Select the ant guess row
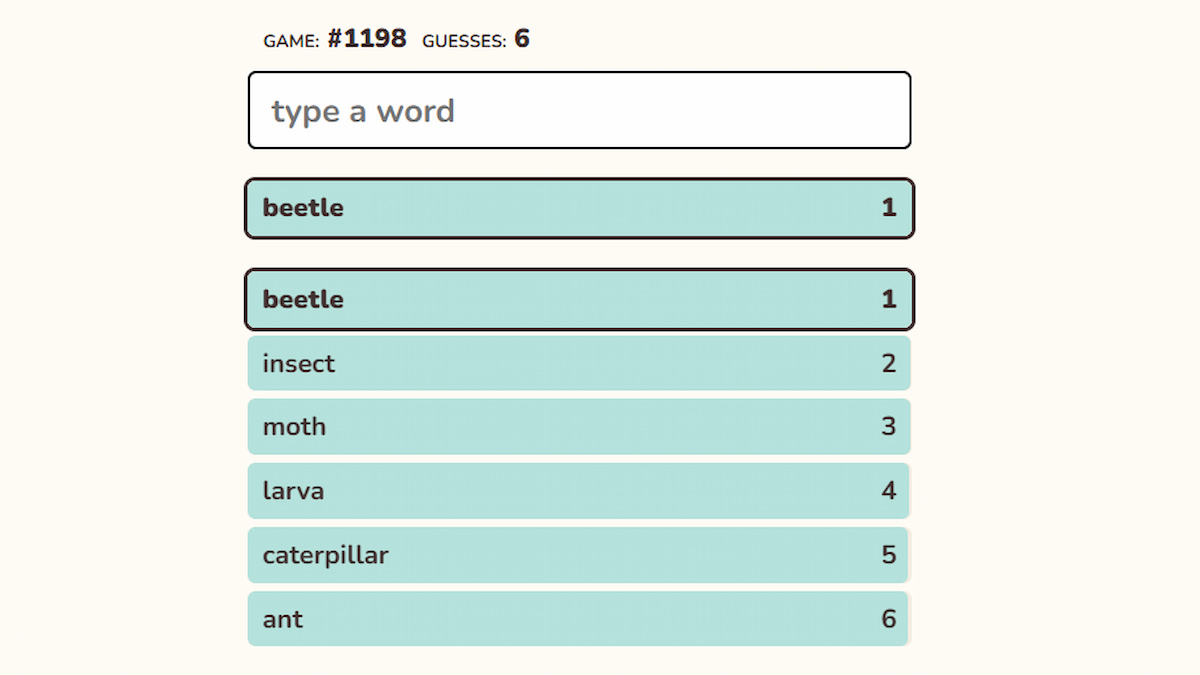The image size is (1200, 675). coord(579,619)
